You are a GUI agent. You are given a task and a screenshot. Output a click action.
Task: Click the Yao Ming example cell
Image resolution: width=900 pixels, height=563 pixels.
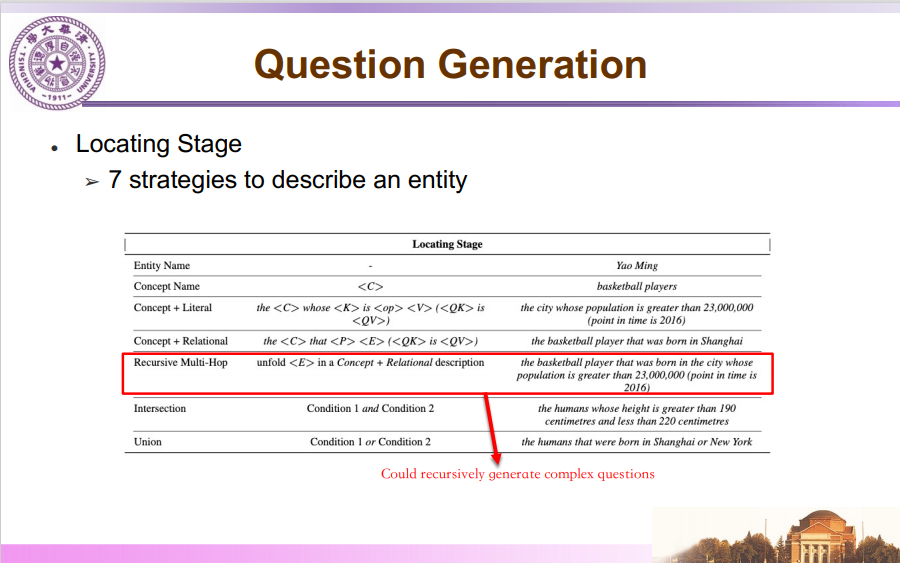(637, 265)
